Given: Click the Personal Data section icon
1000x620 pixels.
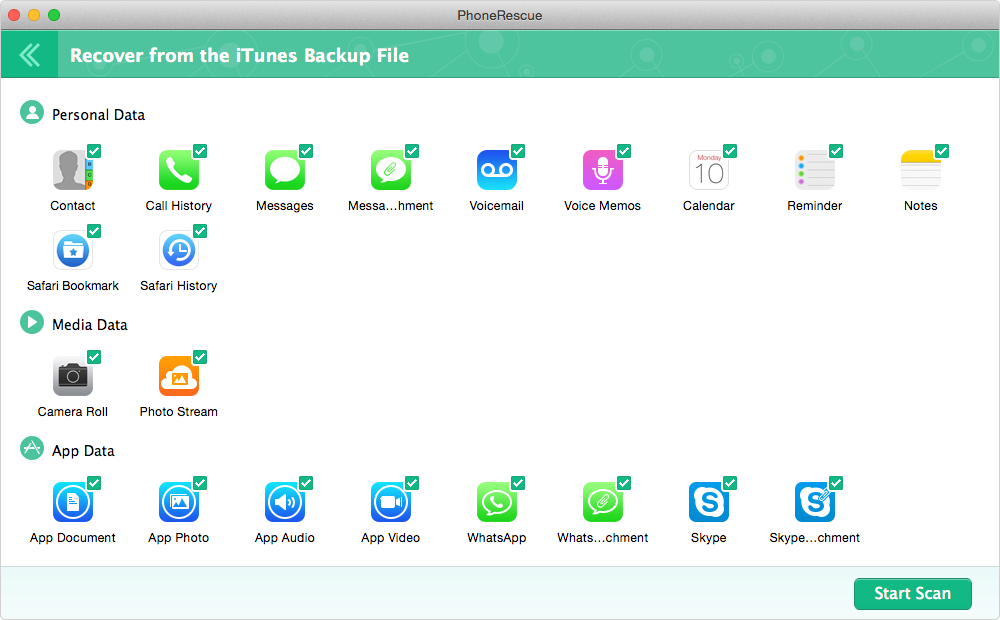Looking at the screenshot, I should (x=32, y=113).
